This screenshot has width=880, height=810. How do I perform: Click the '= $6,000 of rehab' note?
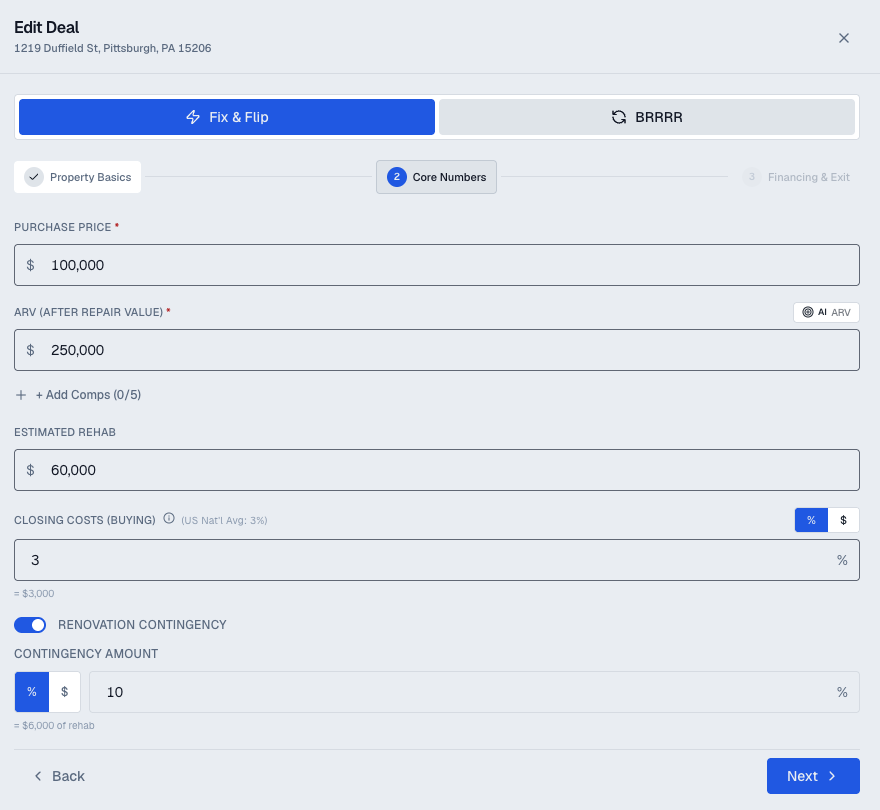coord(54,725)
